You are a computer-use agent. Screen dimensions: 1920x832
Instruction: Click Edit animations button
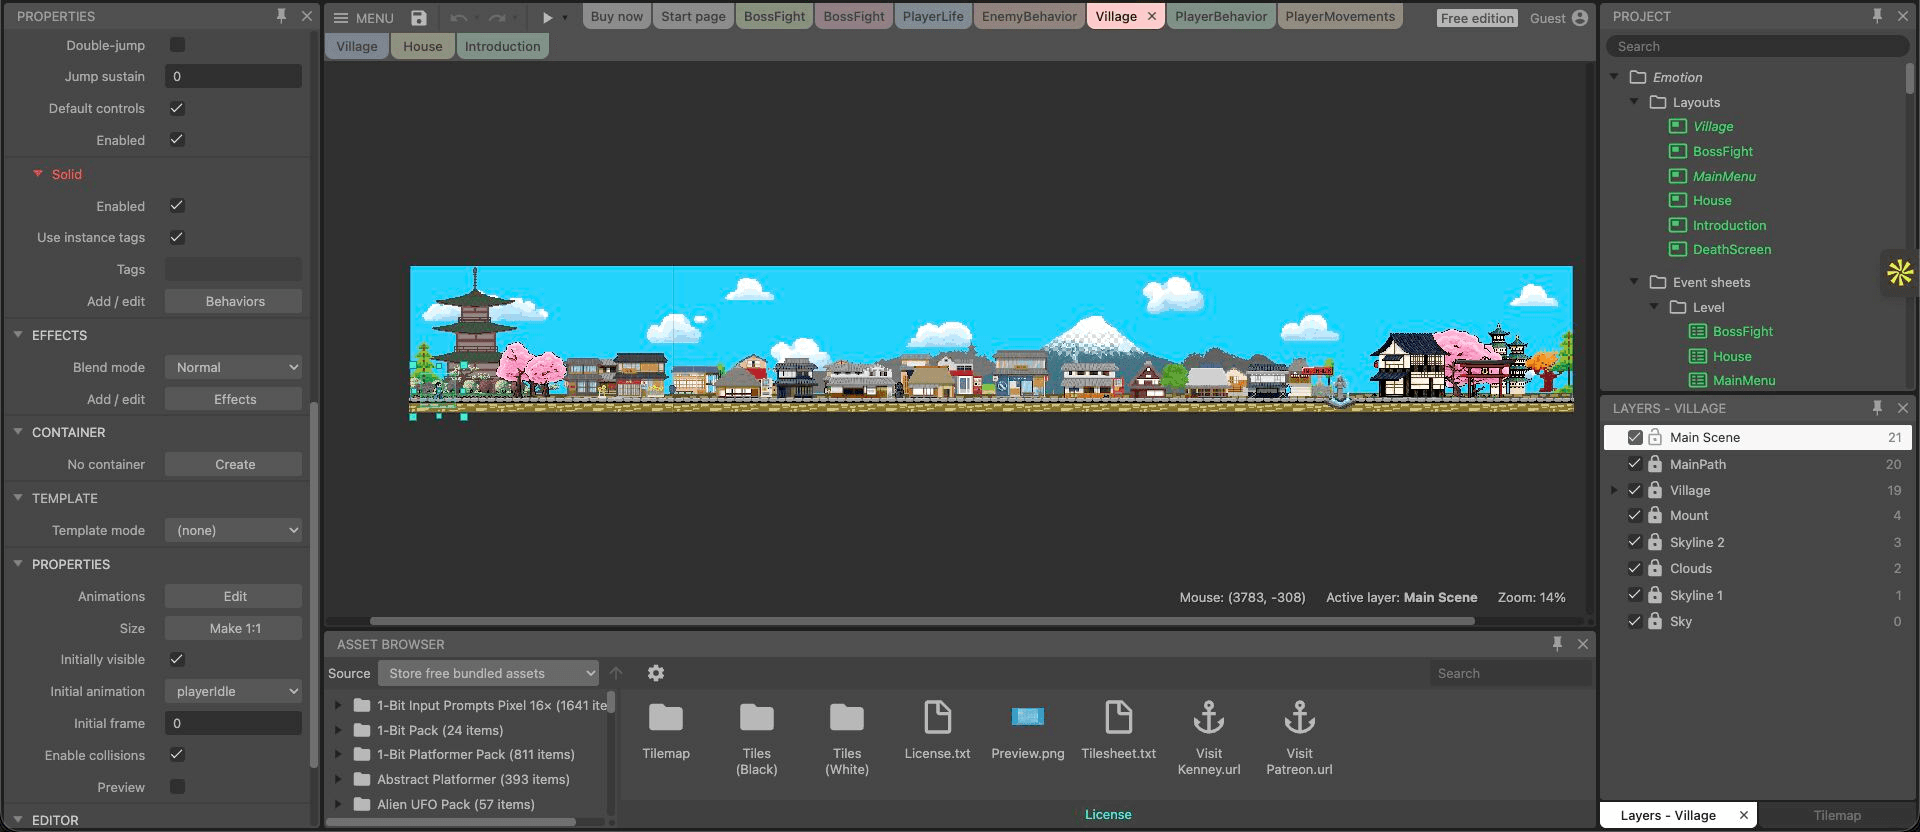click(x=233, y=596)
